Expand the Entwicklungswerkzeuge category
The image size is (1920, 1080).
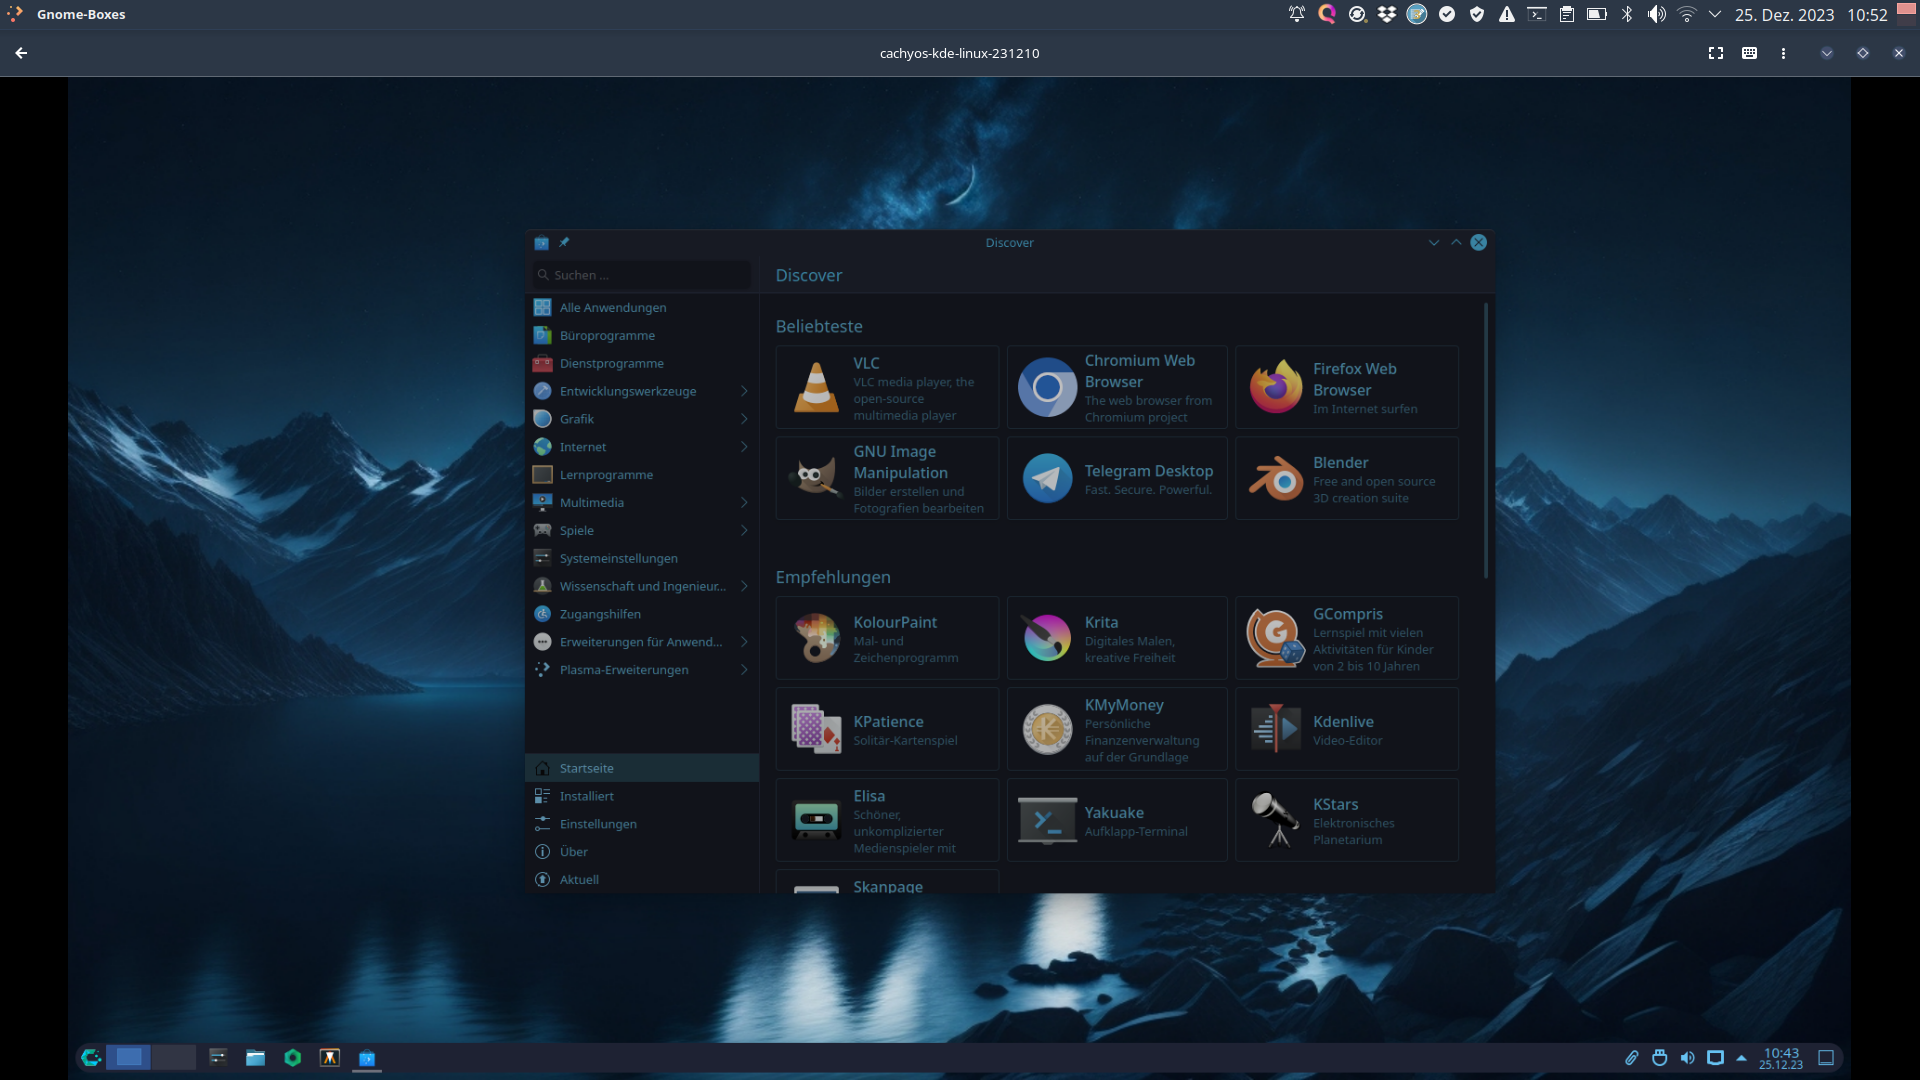(x=744, y=391)
